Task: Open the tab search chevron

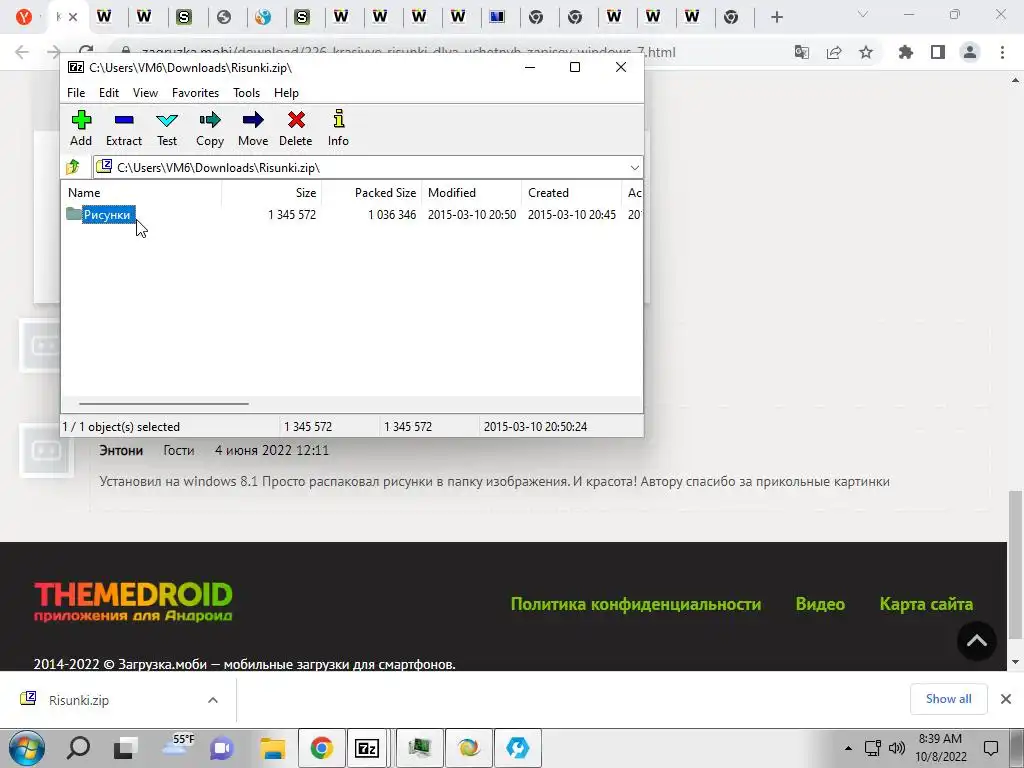Action: [x=863, y=14]
